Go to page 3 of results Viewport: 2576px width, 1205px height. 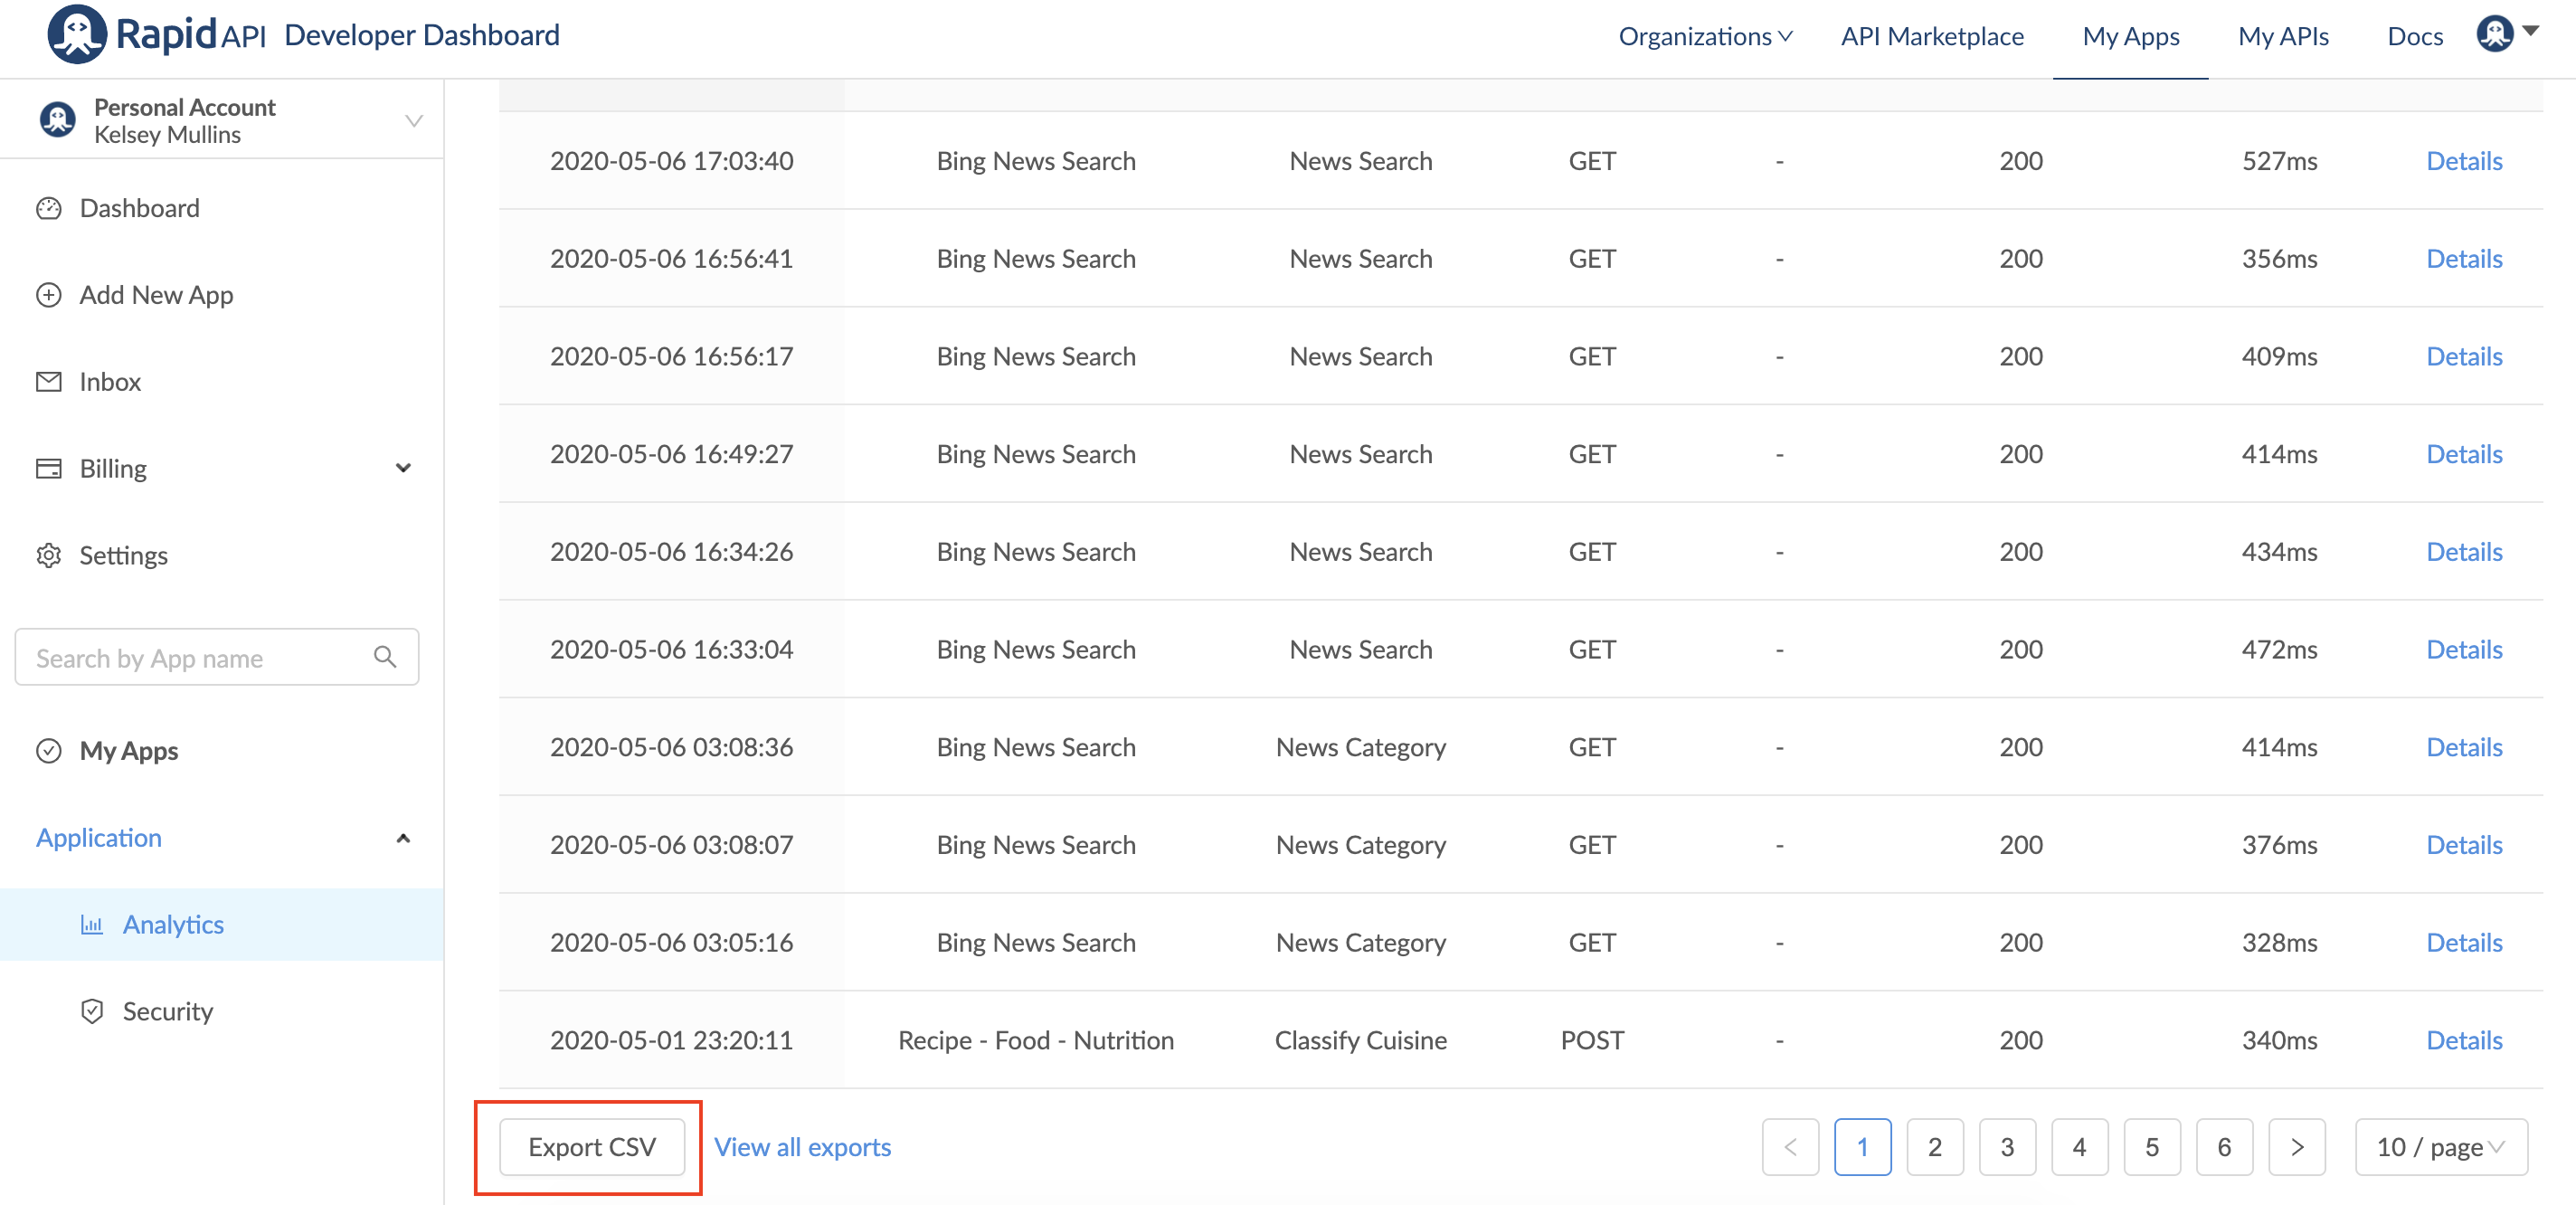(2007, 1147)
